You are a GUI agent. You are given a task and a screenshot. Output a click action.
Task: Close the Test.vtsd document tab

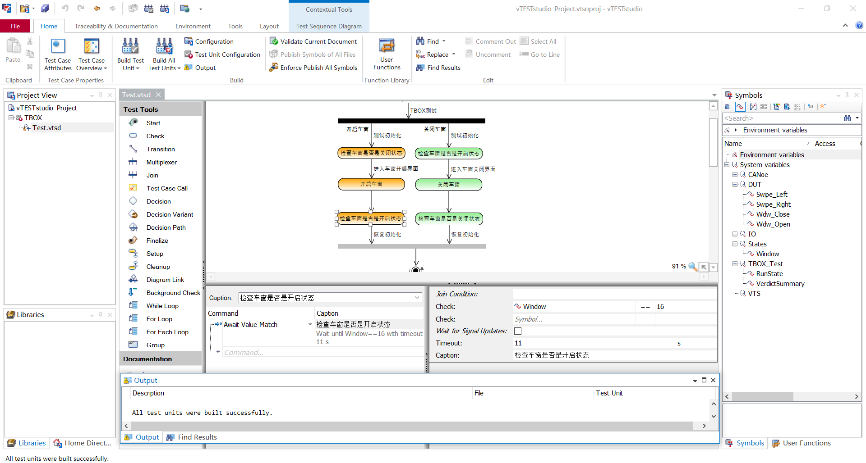coord(158,94)
